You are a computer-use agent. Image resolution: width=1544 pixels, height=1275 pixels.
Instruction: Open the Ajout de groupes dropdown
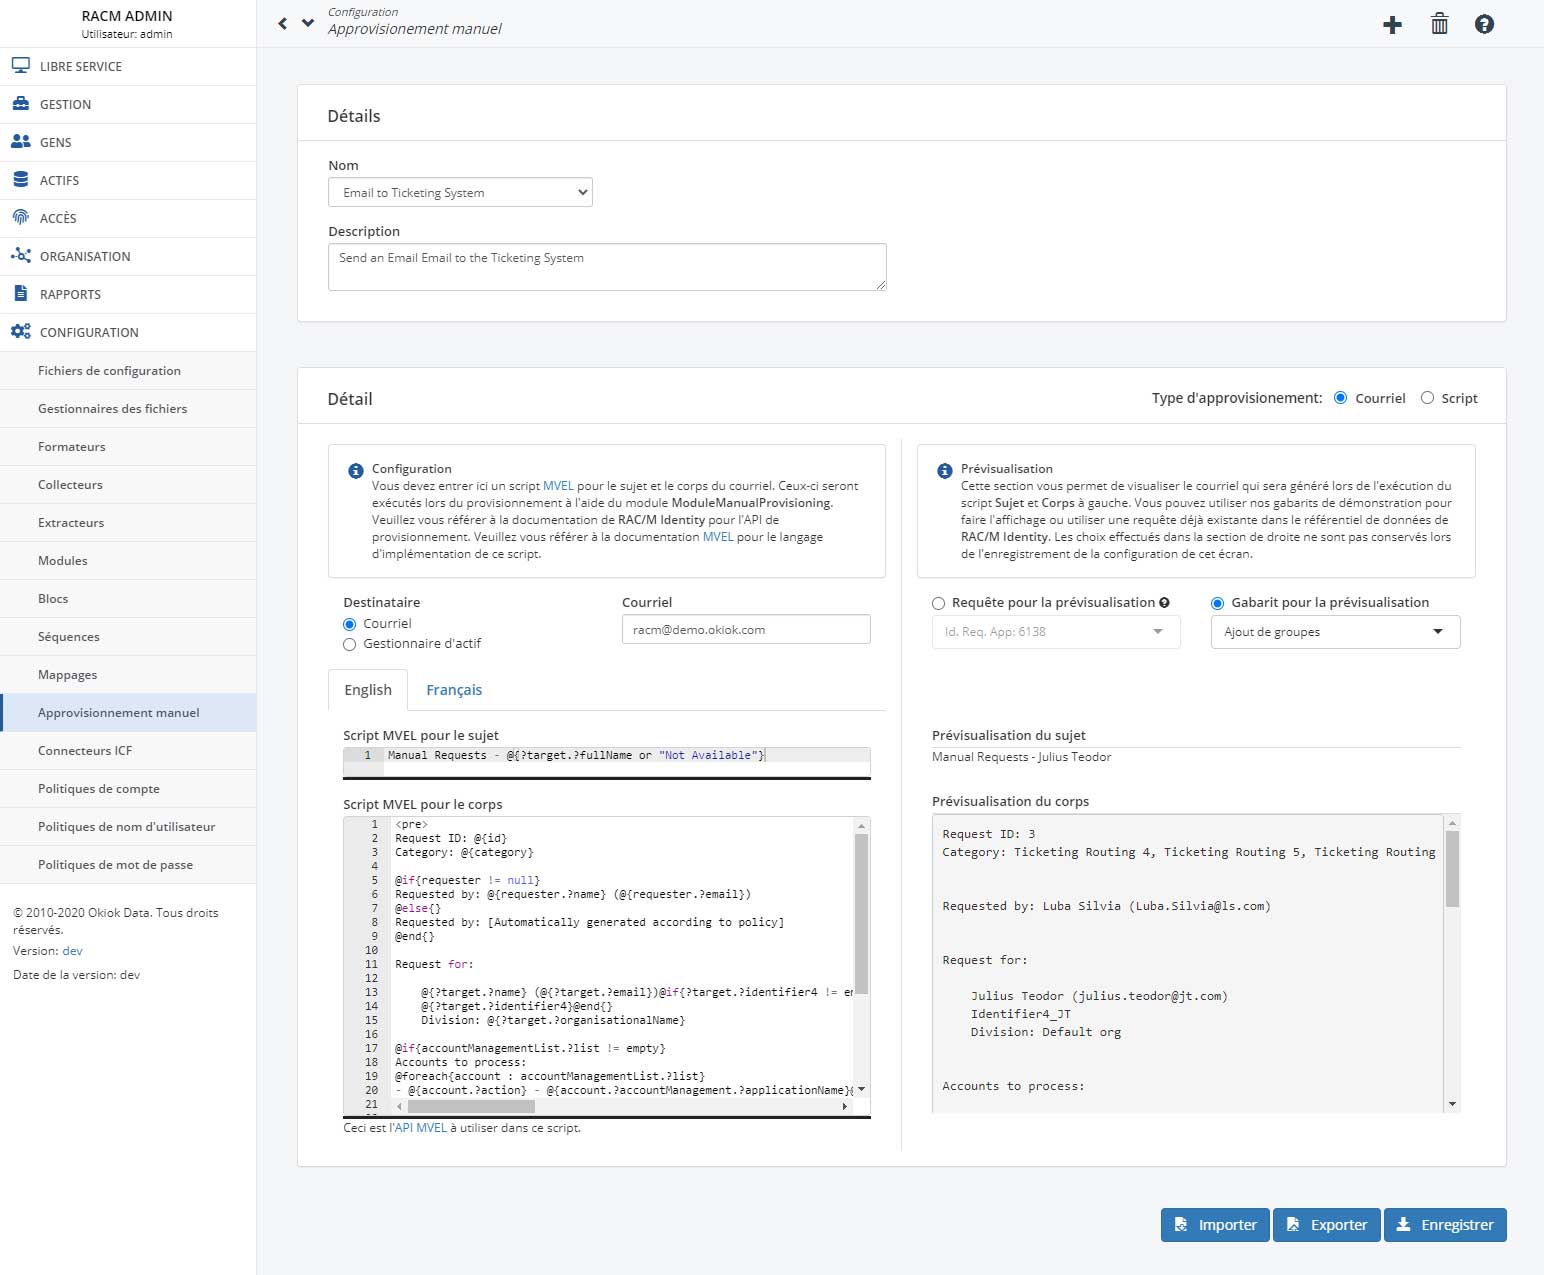coord(1335,632)
